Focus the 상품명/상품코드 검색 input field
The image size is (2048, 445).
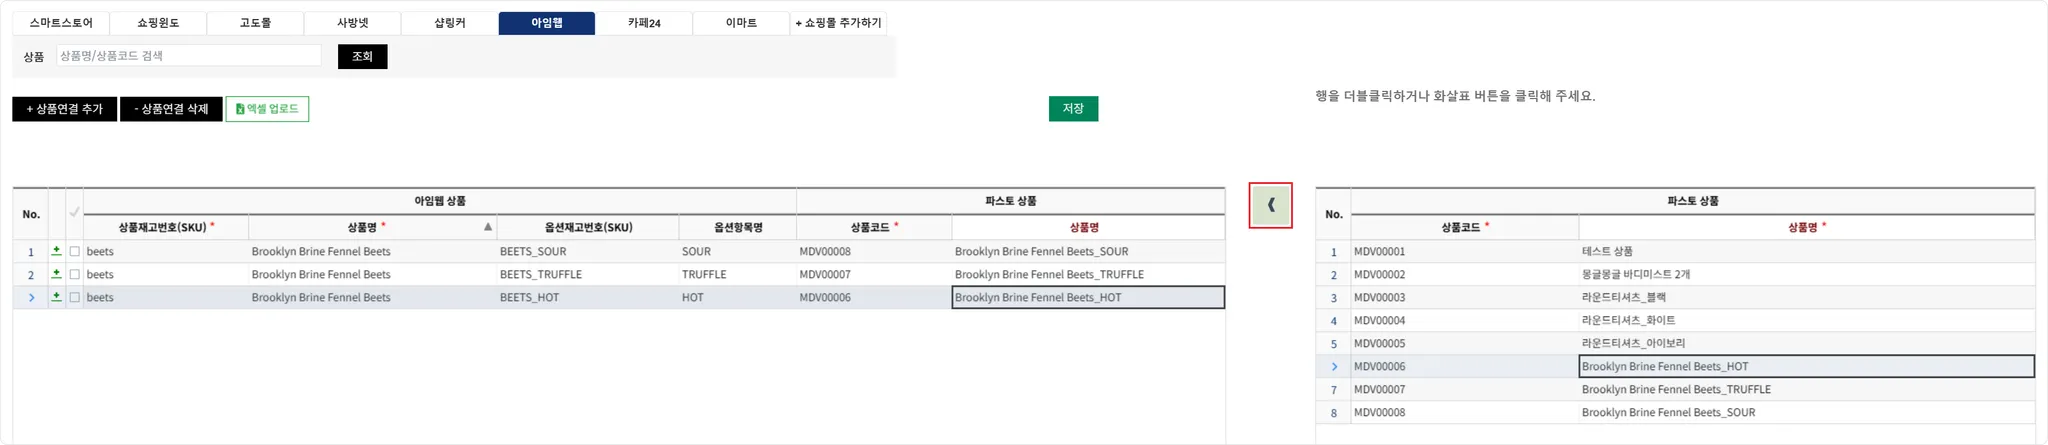click(x=189, y=56)
